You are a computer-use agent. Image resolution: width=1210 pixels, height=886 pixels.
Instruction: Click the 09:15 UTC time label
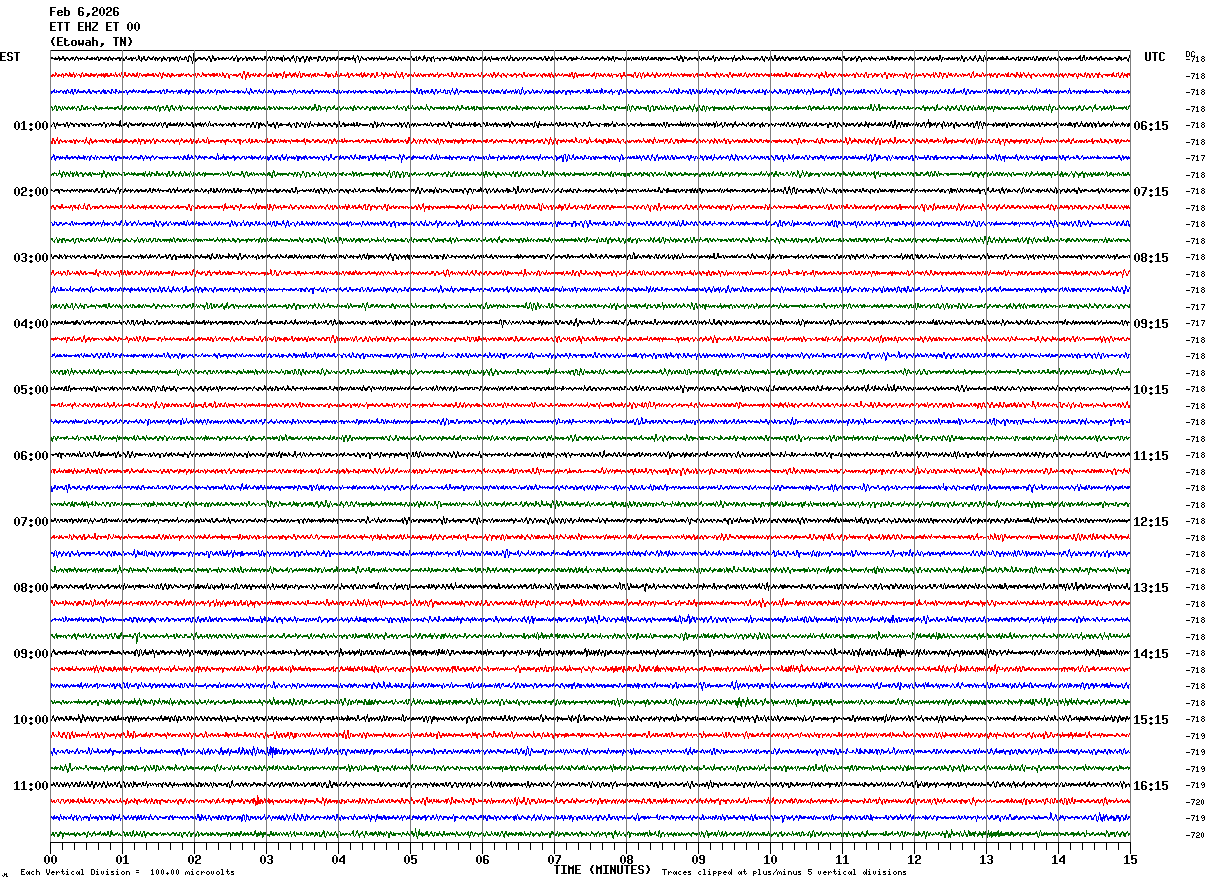pos(1150,324)
